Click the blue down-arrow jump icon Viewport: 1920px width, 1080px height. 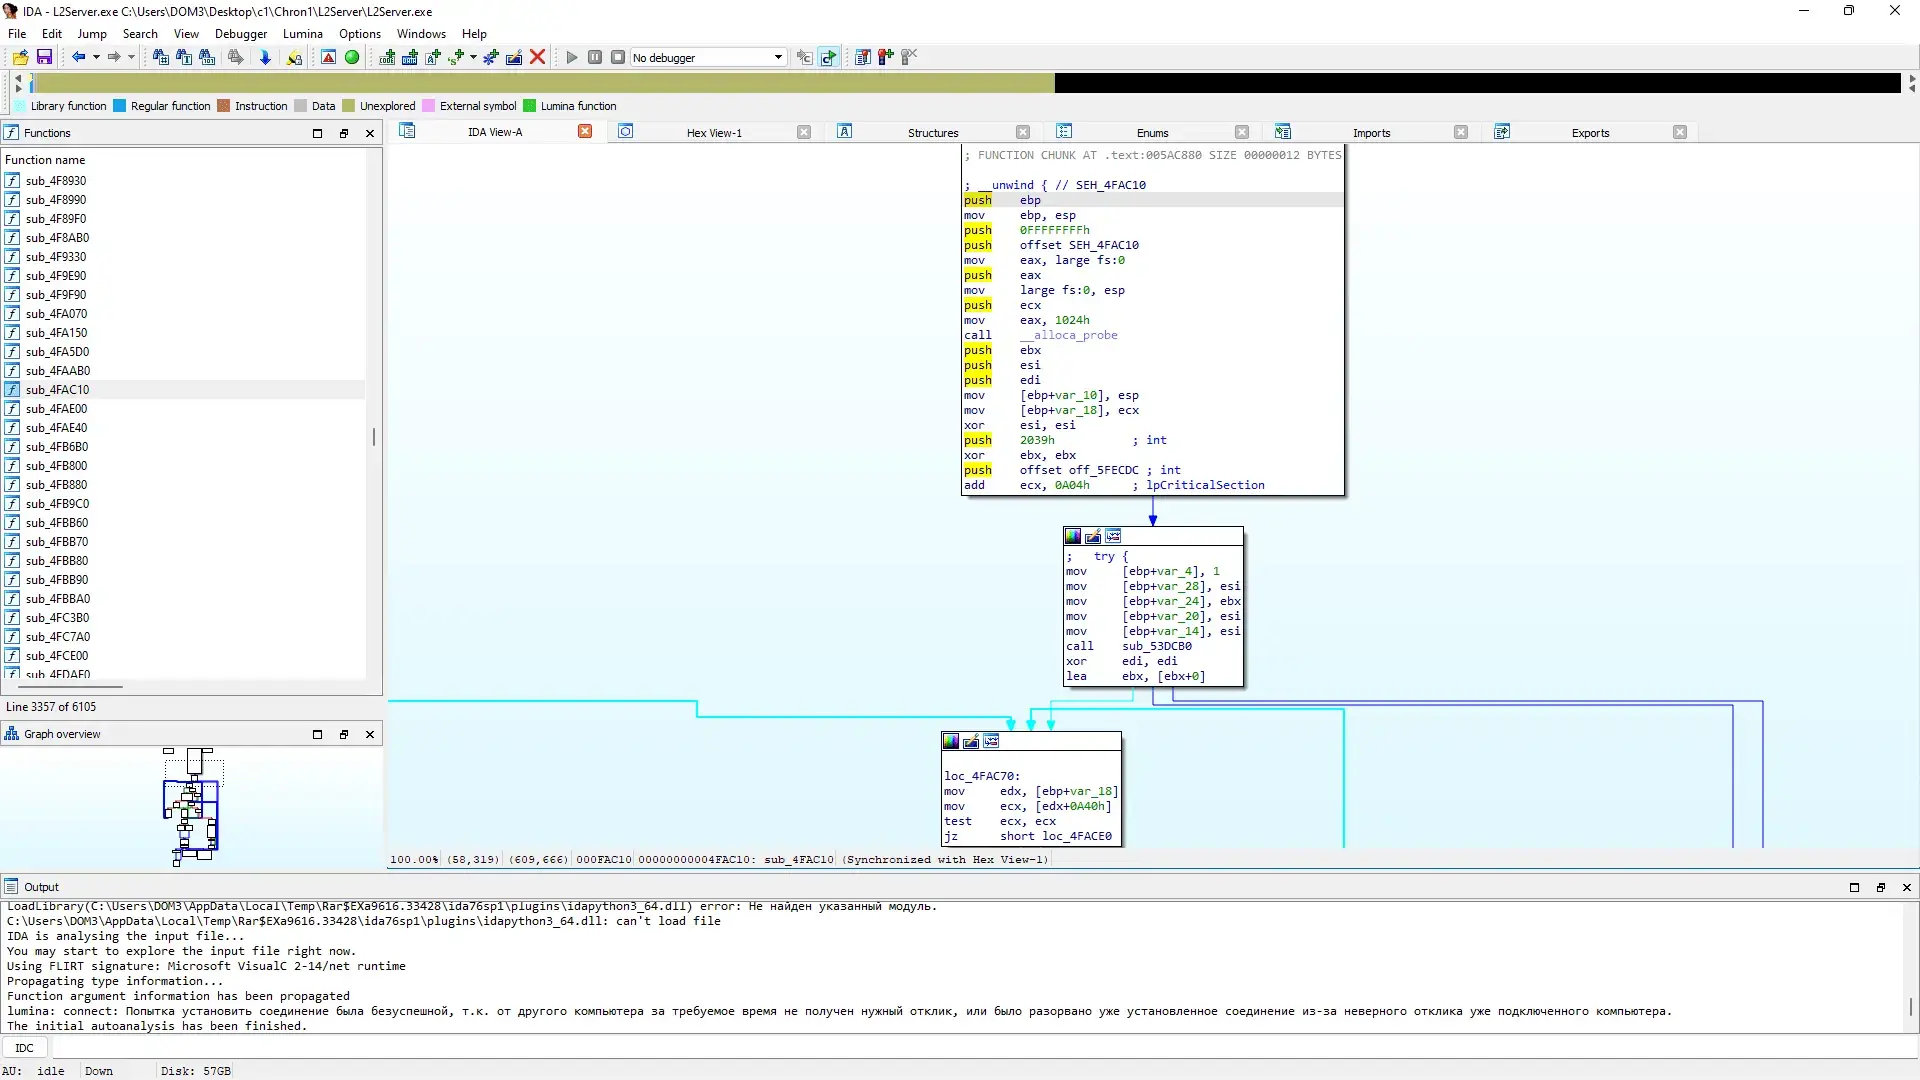pyautogui.click(x=265, y=57)
